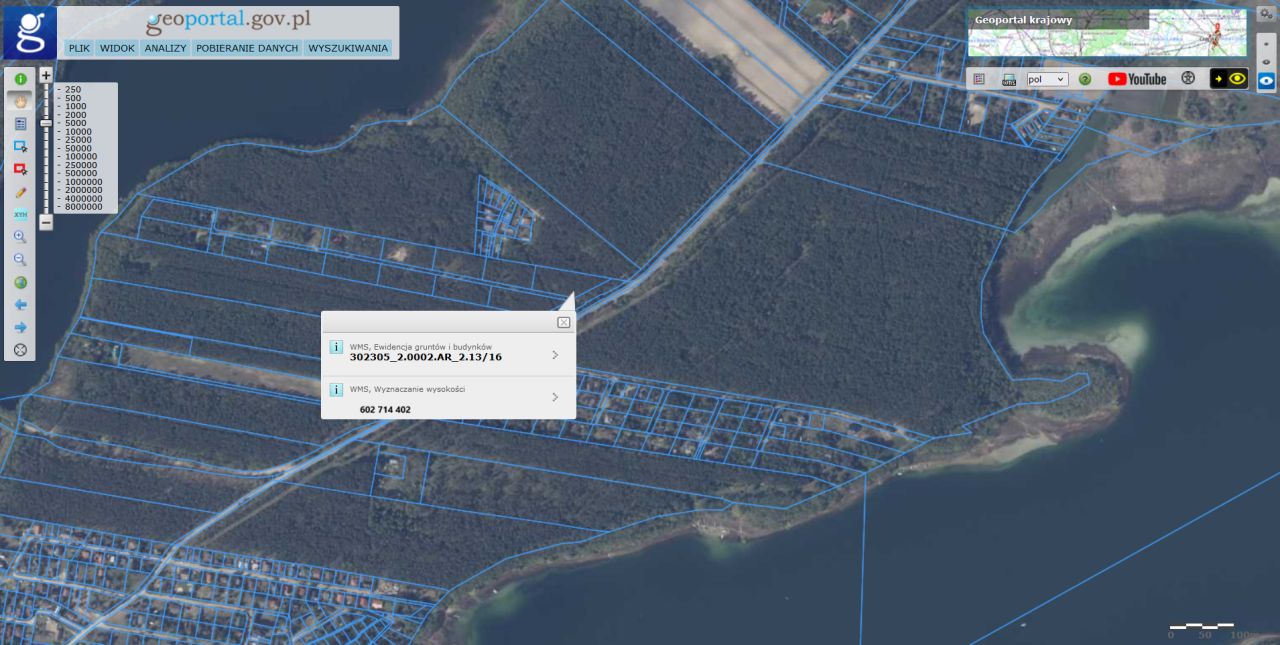1280x645 pixels.
Task: Open the WMS services icon
Action: pos(1008,79)
